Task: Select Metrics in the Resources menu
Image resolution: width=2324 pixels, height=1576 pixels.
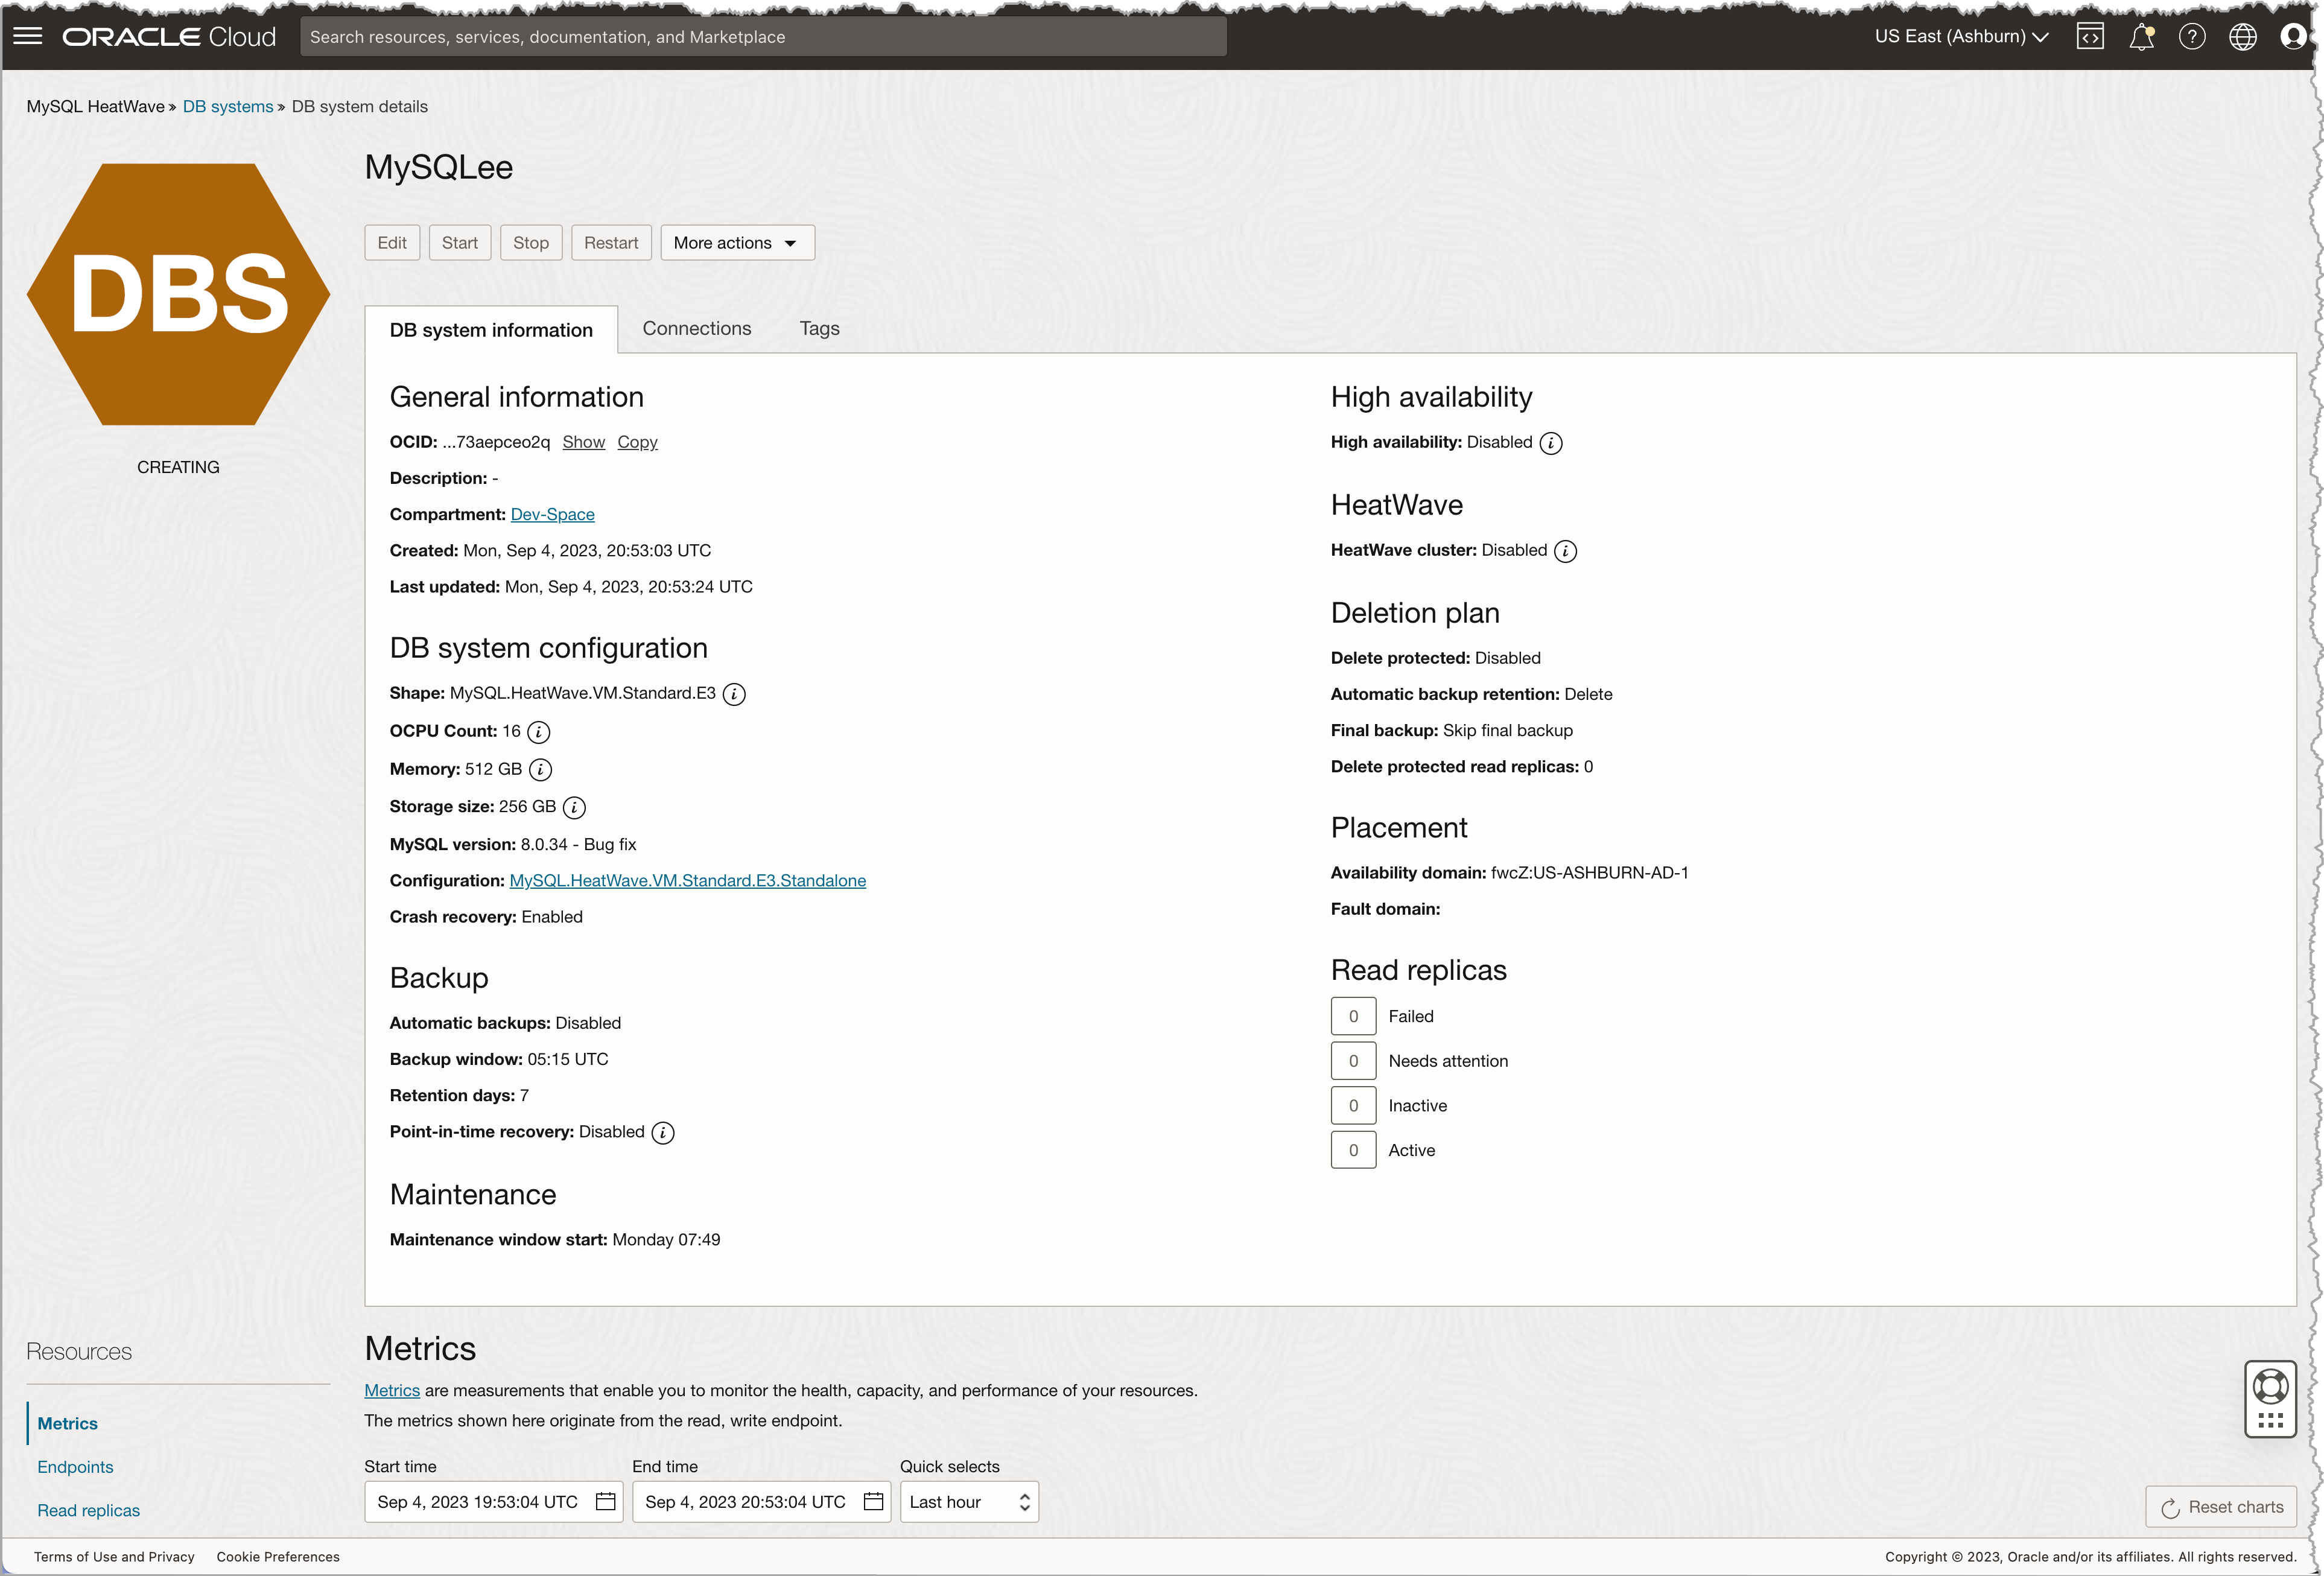Action: pyautogui.click(x=67, y=1424)
